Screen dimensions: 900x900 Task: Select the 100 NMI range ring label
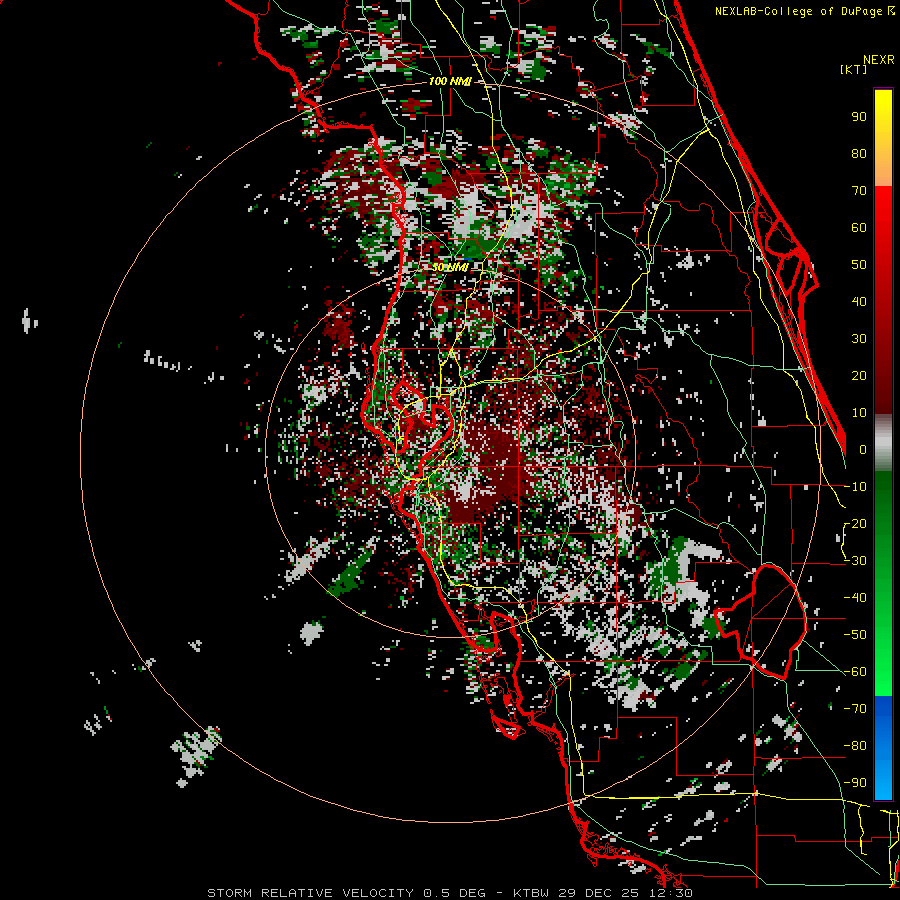point(450,82)
